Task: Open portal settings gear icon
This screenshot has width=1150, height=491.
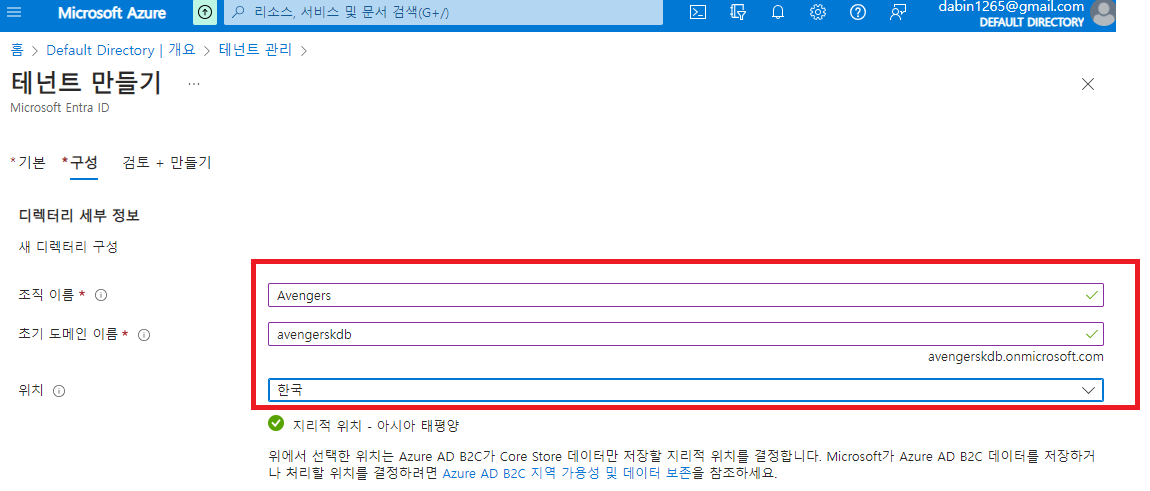Action: [818, 12]
